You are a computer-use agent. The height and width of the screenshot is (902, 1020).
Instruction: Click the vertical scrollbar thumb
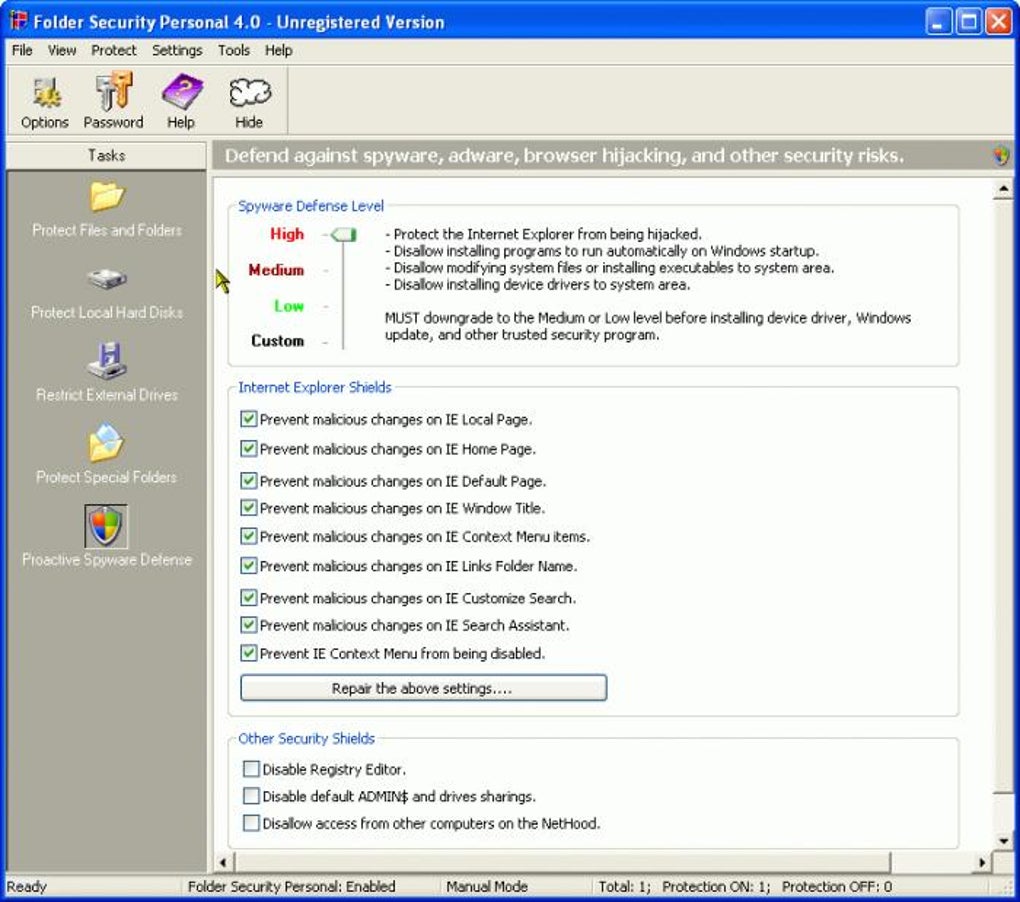click(x=1004, y=497)
